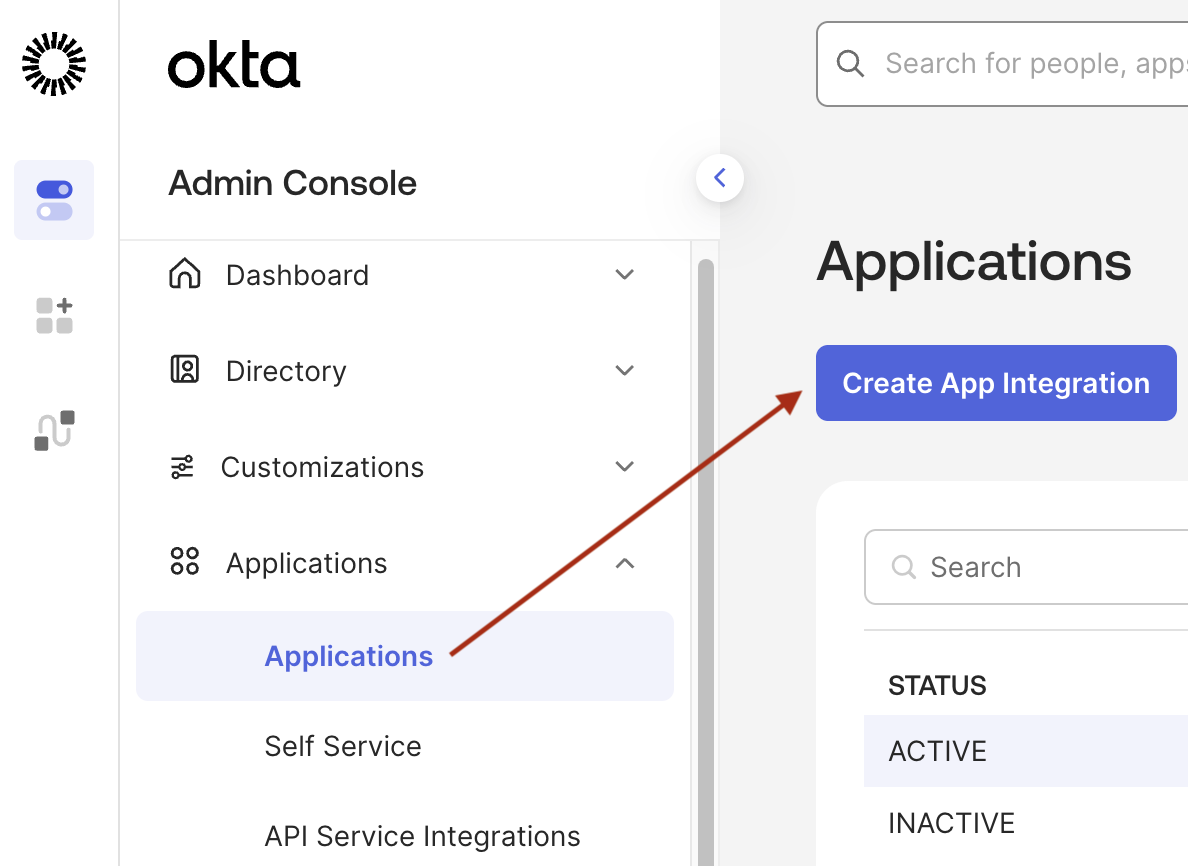This screenshot has height=866, width=1188.
Task: Open the add apps icon in left rail
Action: (x=53, y=314)
